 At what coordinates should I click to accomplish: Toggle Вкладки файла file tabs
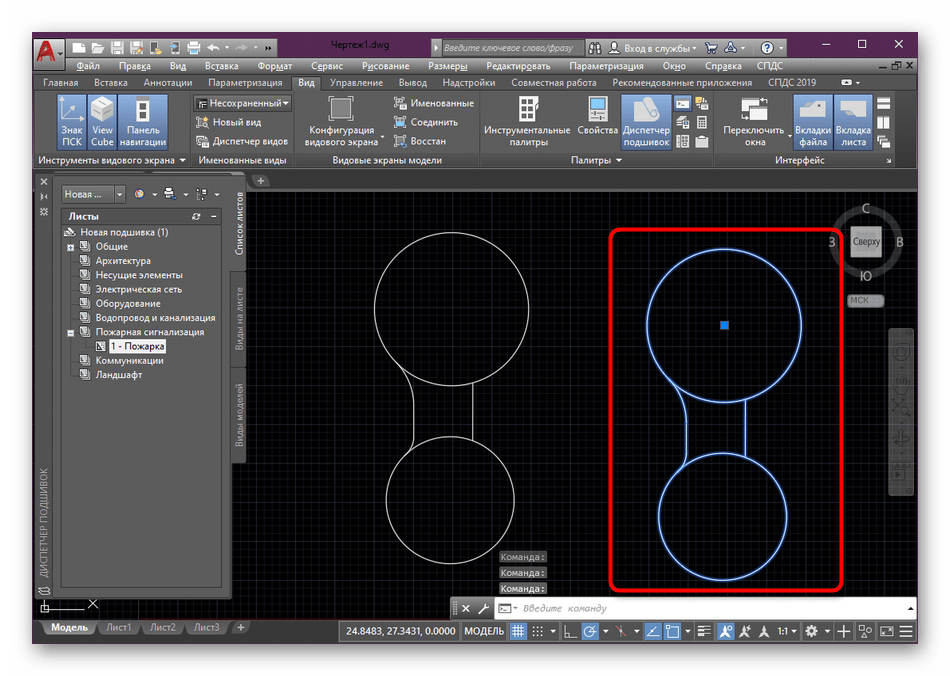pyautogui.click(x=812, y=122)
